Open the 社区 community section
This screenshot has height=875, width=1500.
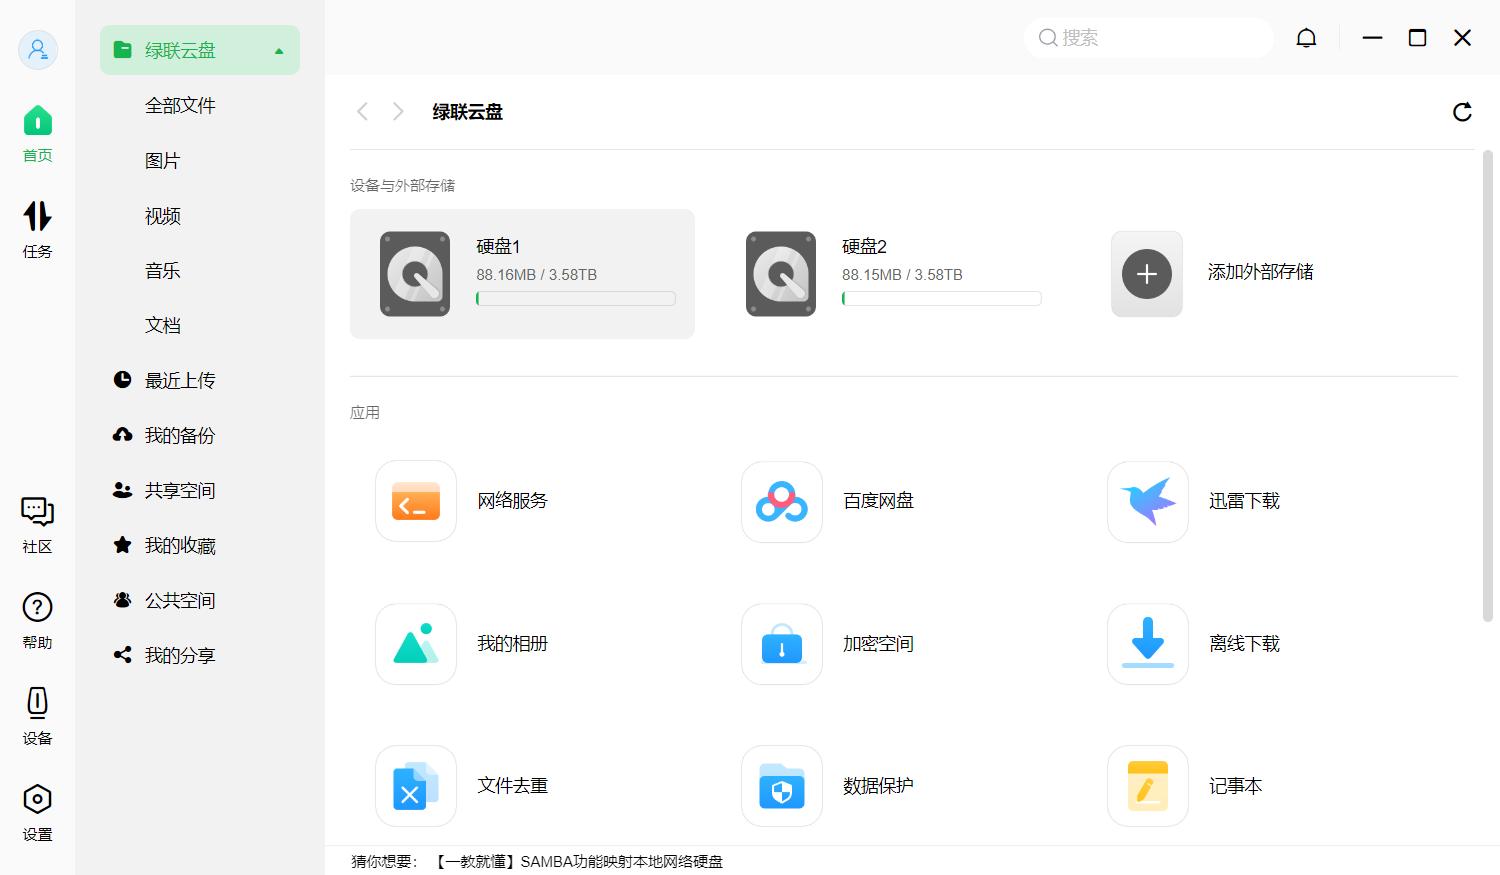point(37,523)
